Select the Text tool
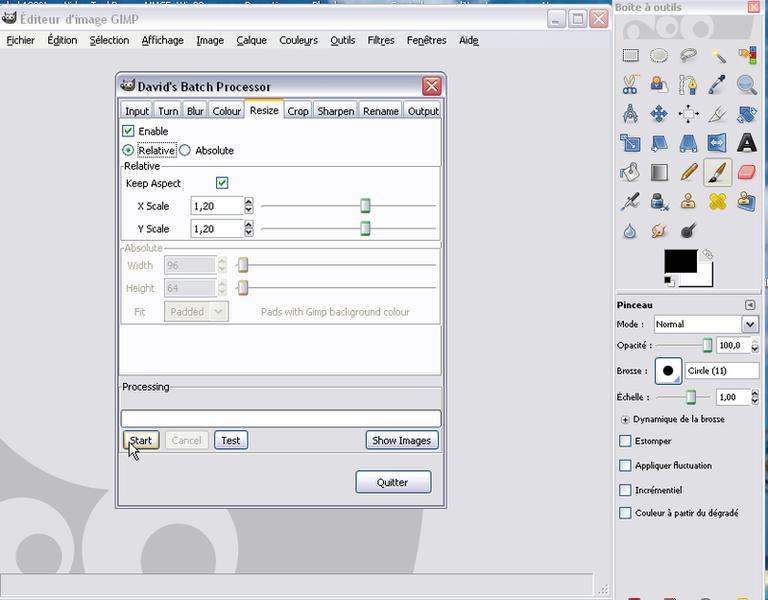Viewport: 768px width, 600px height. point(747,143)
